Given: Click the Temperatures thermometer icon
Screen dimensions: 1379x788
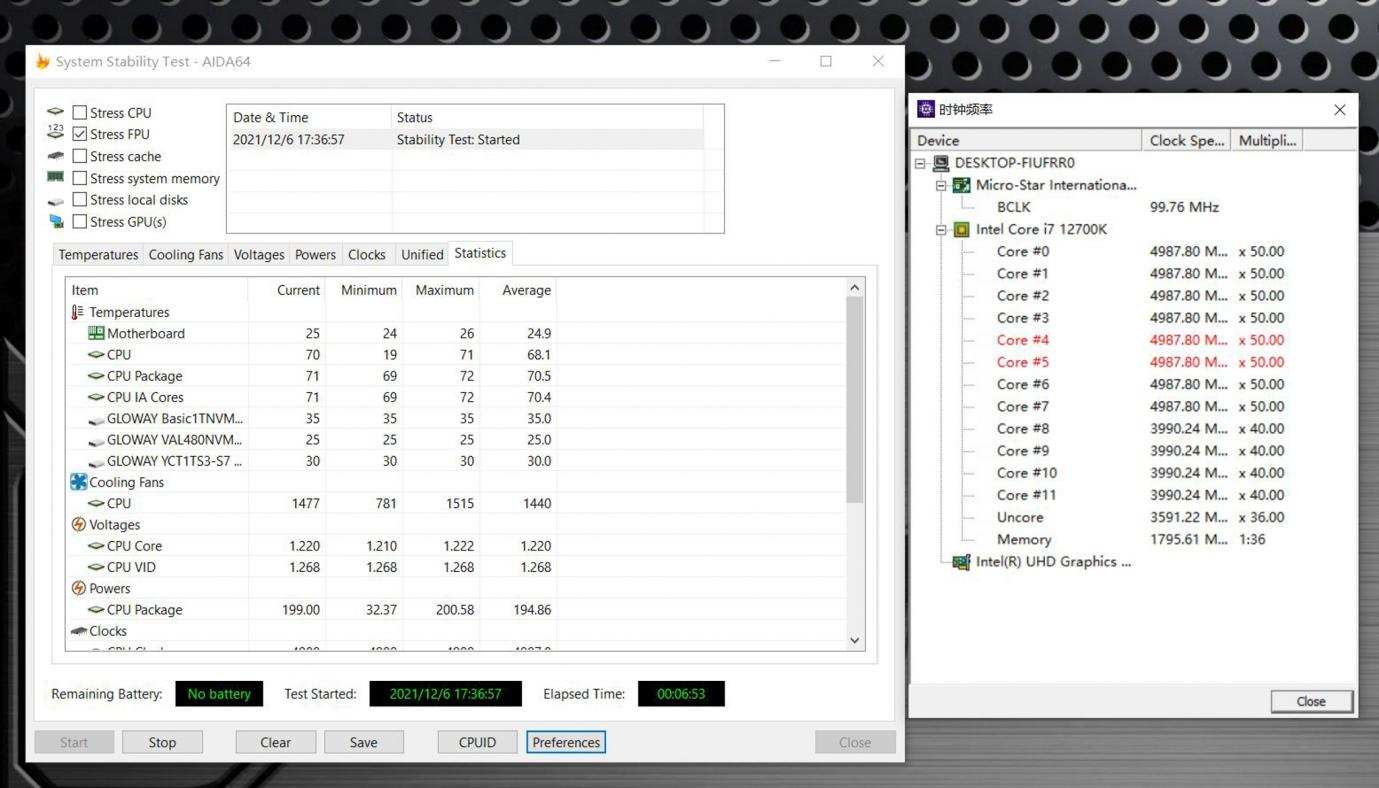Looking at the screenshot, I should [x=78, y=312].
